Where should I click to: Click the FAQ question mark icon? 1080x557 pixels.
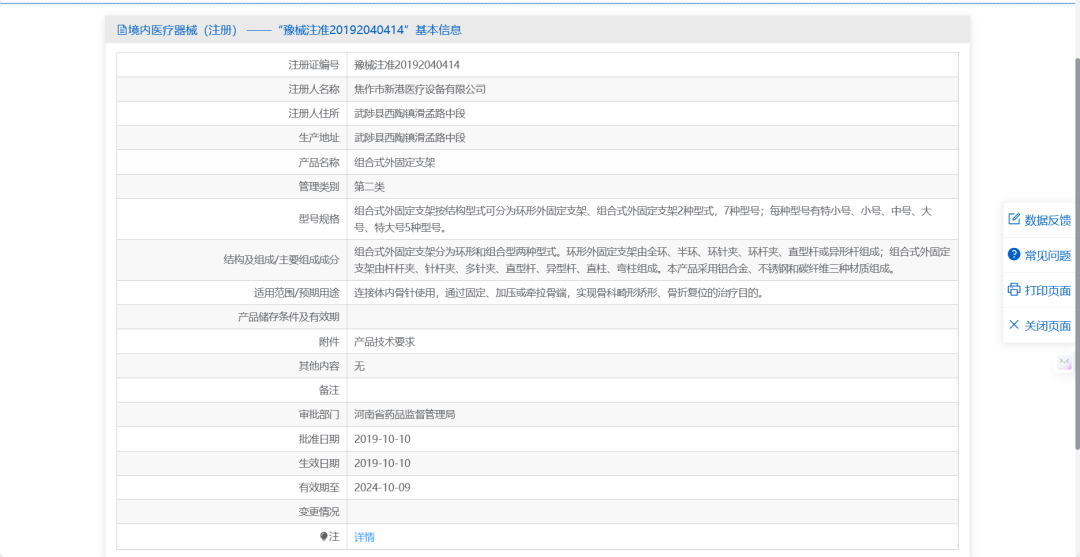pos(1013,255)
